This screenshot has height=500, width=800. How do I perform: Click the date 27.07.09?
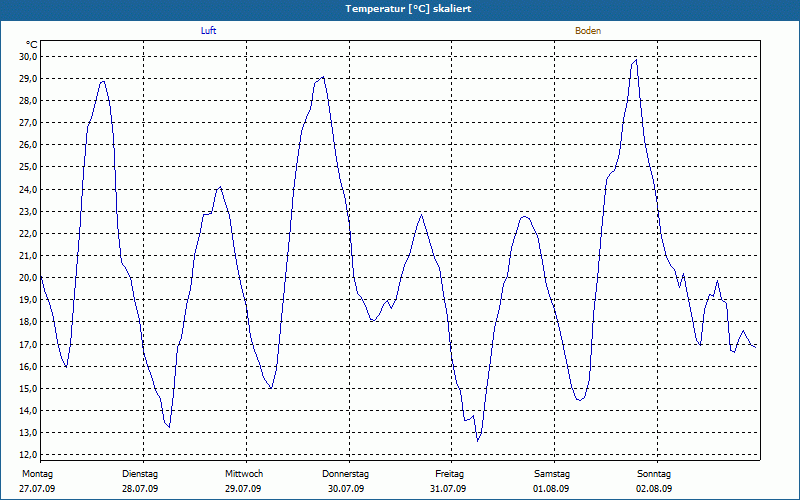[x=37, y=489]
